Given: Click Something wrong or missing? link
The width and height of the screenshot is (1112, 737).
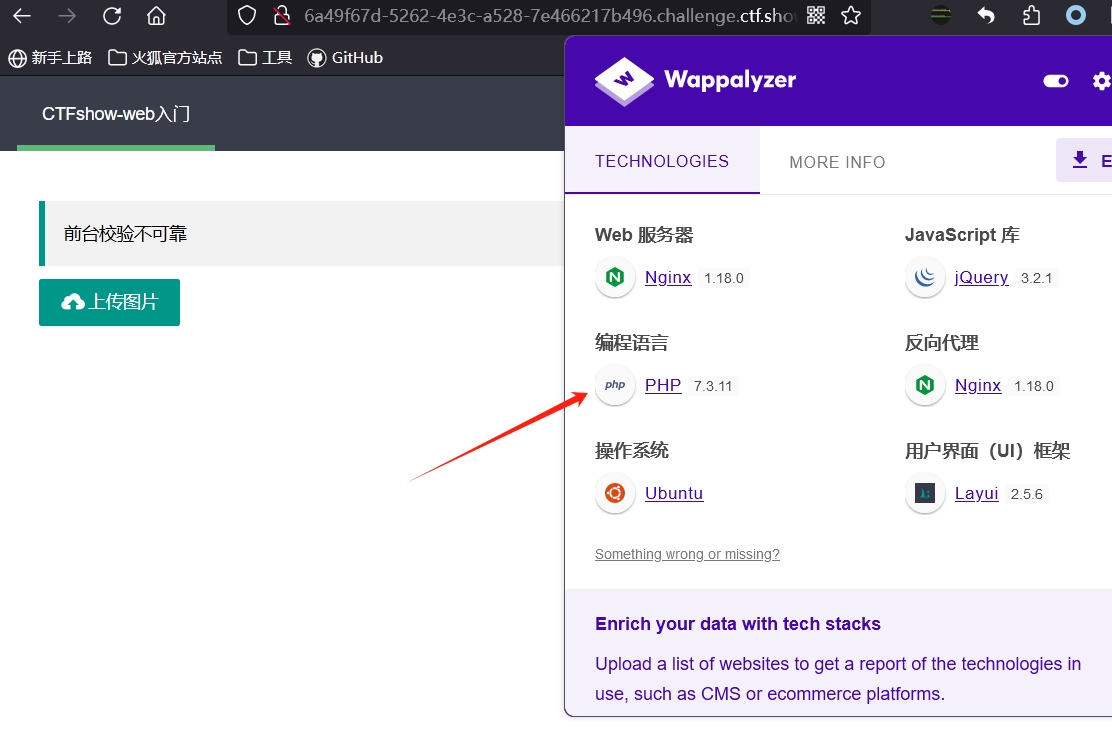Looking at the screenshot, I should [687, 554].
